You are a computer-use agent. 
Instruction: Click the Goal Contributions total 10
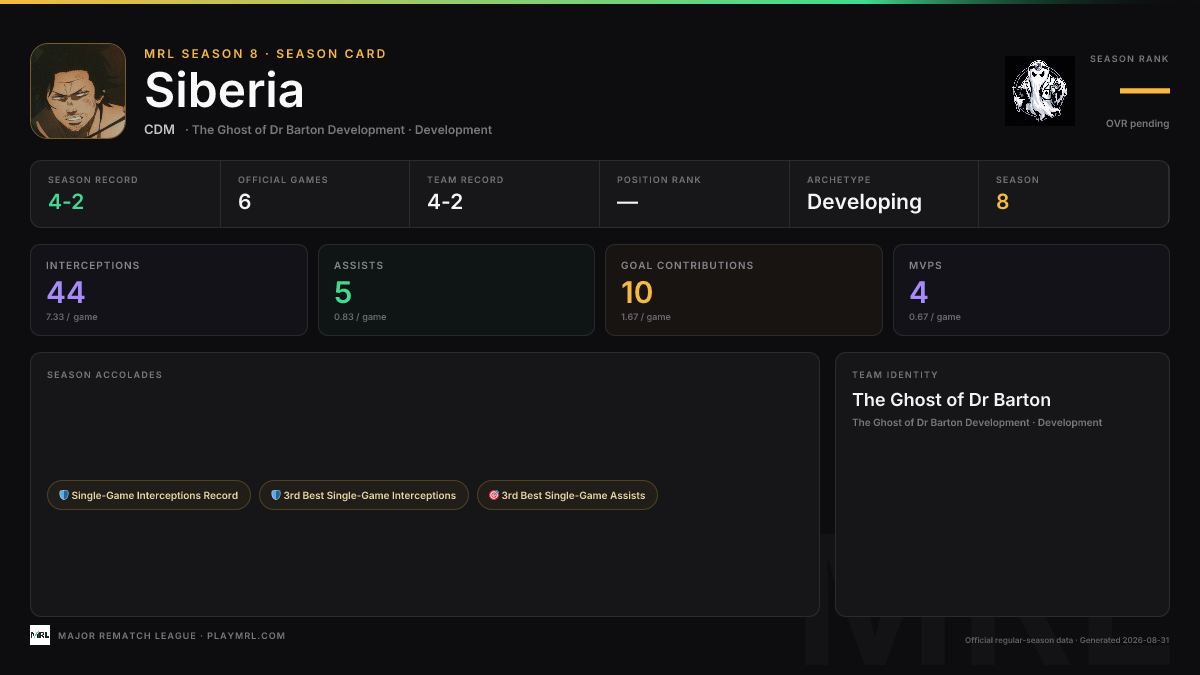[x=637, y=293]
